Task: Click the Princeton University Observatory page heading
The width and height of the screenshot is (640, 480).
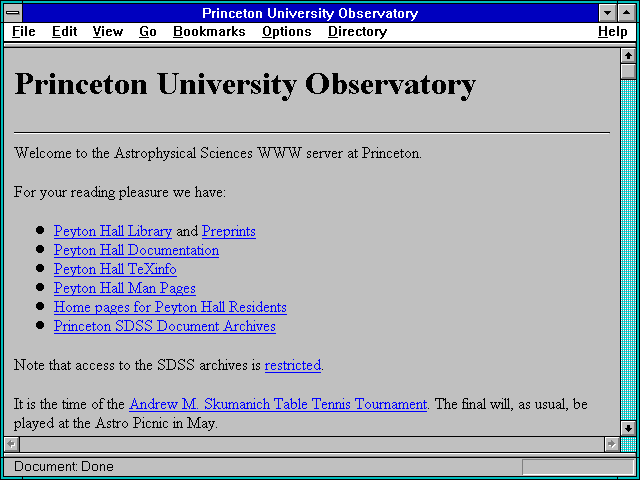Action: [x=245, y=84]
